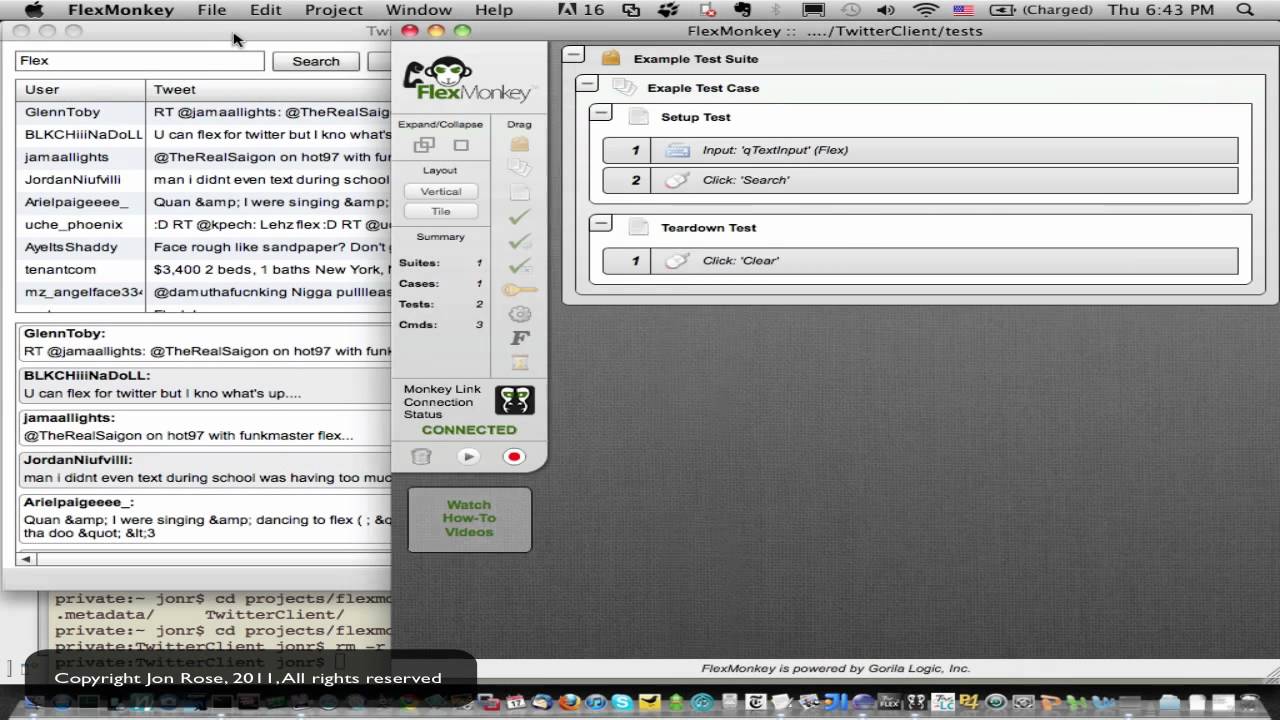Open the Project menu

[333, 10]
